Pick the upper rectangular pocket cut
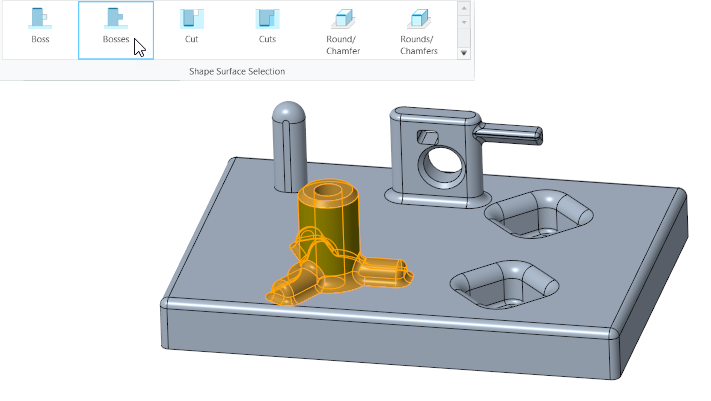Screen dimensions: 711x401 [539, 214]
